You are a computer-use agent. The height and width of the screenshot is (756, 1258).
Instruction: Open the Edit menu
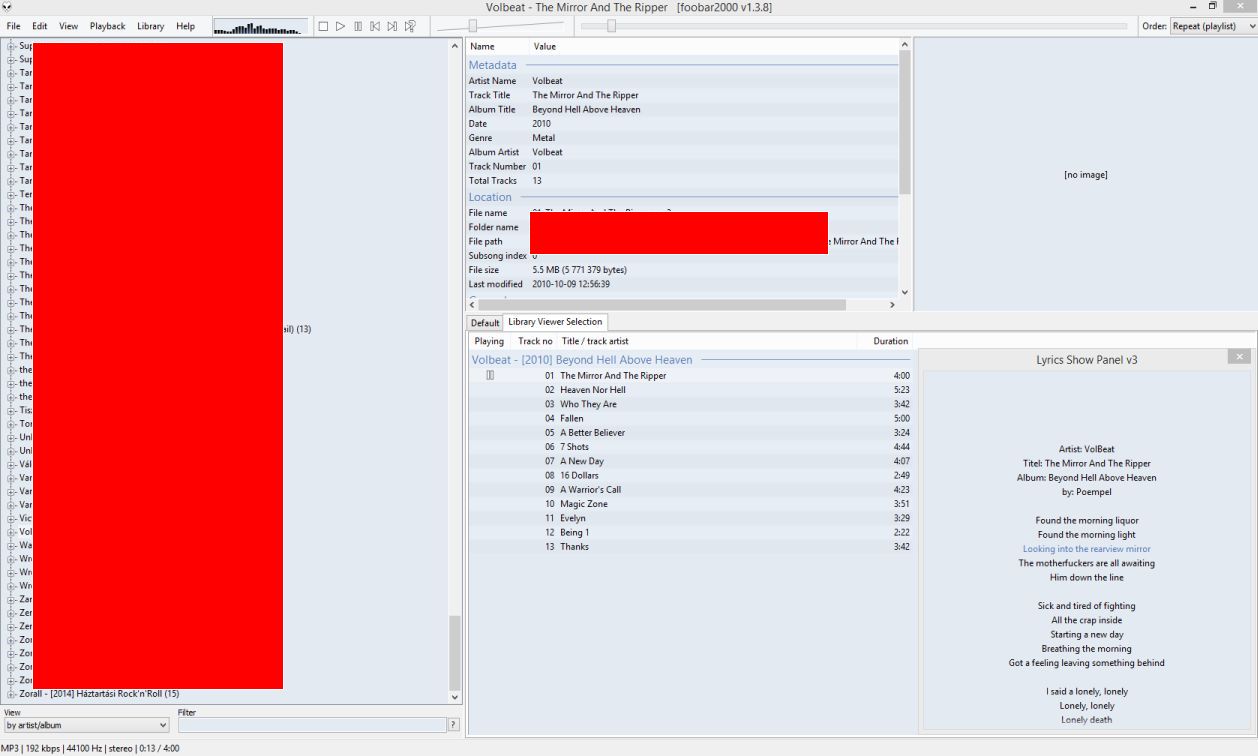tap(39, 26)
